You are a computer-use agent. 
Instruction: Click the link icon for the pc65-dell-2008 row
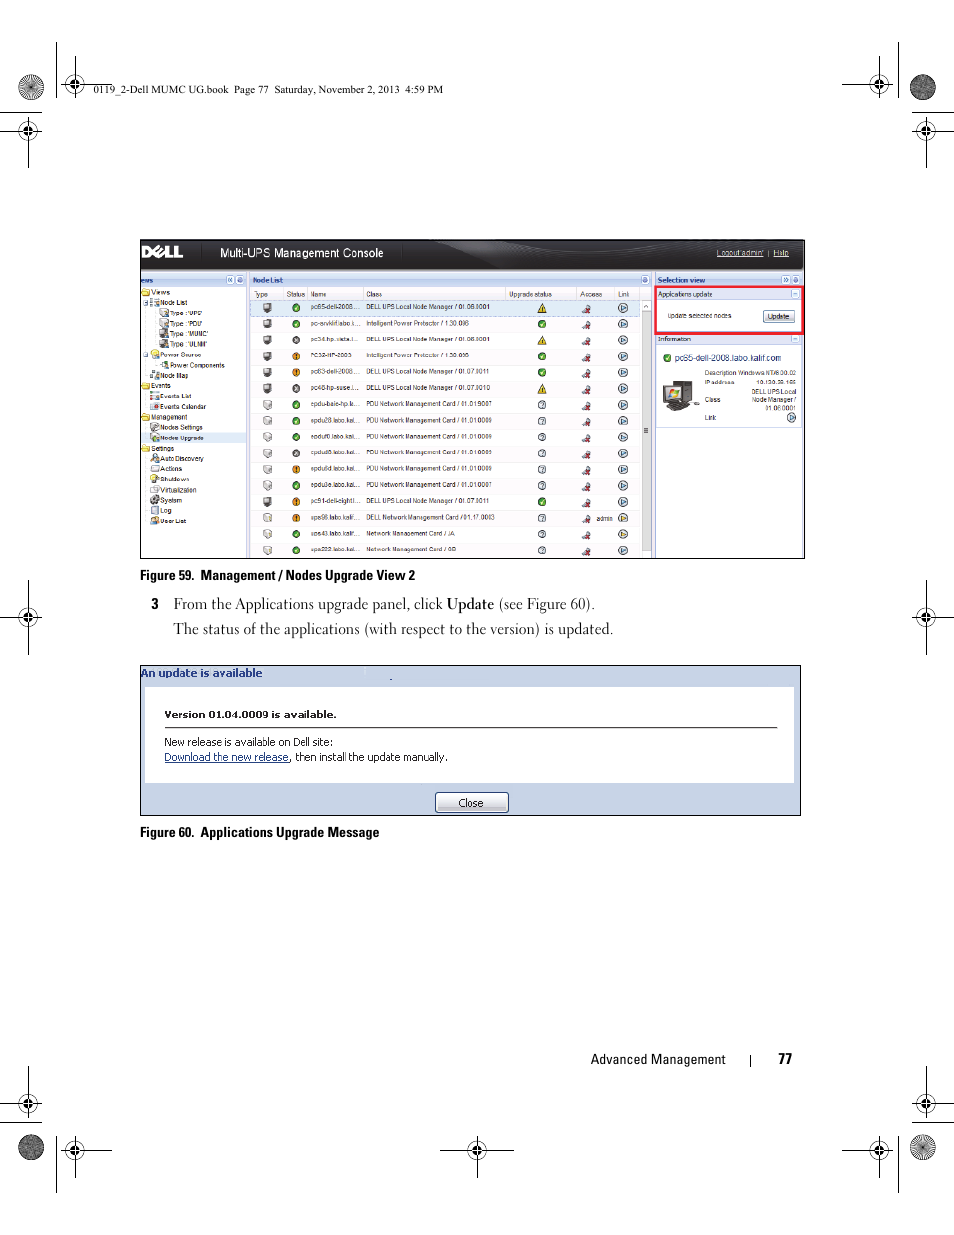pyautogui.click(x=623, y=308)
